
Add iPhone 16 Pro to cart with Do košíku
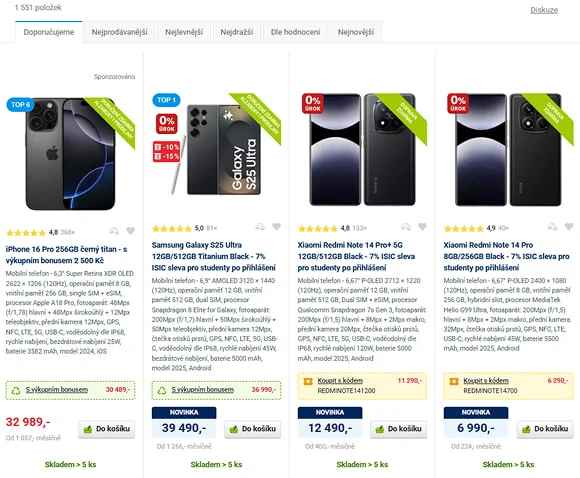click(x=107, y=429)
